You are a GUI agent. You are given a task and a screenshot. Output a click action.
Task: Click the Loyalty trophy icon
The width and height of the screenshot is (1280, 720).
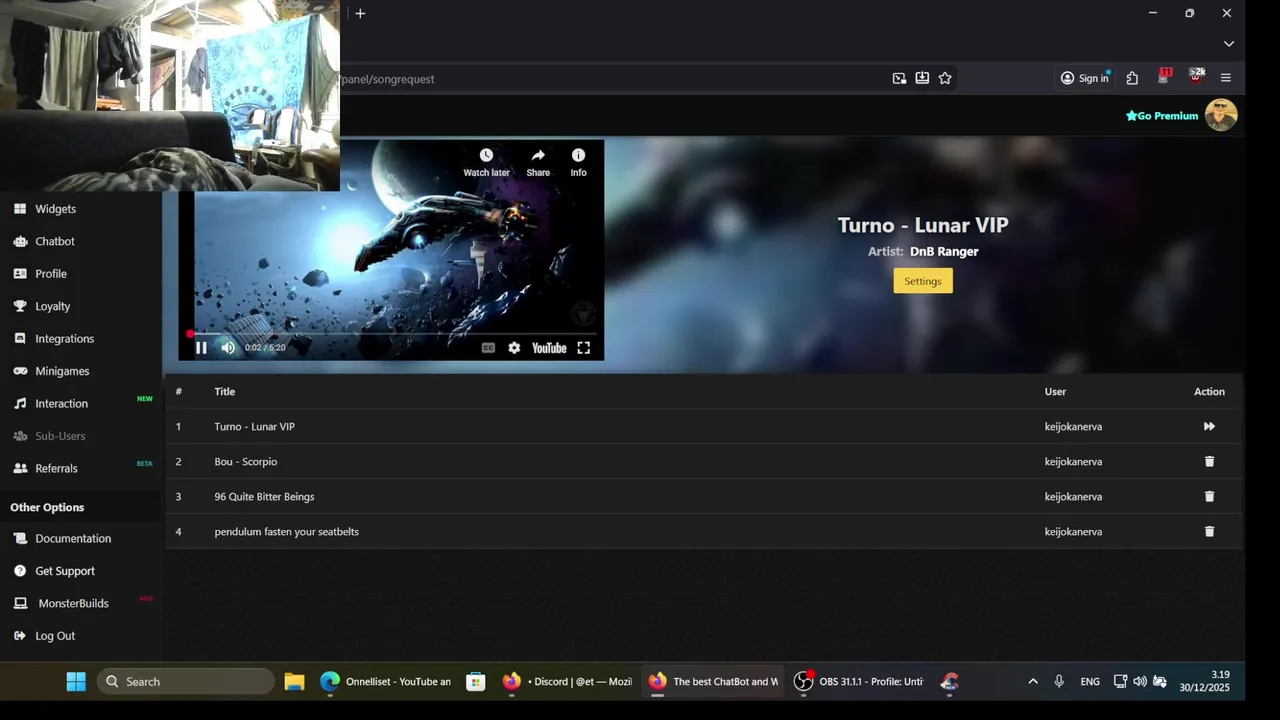(20, 306)
